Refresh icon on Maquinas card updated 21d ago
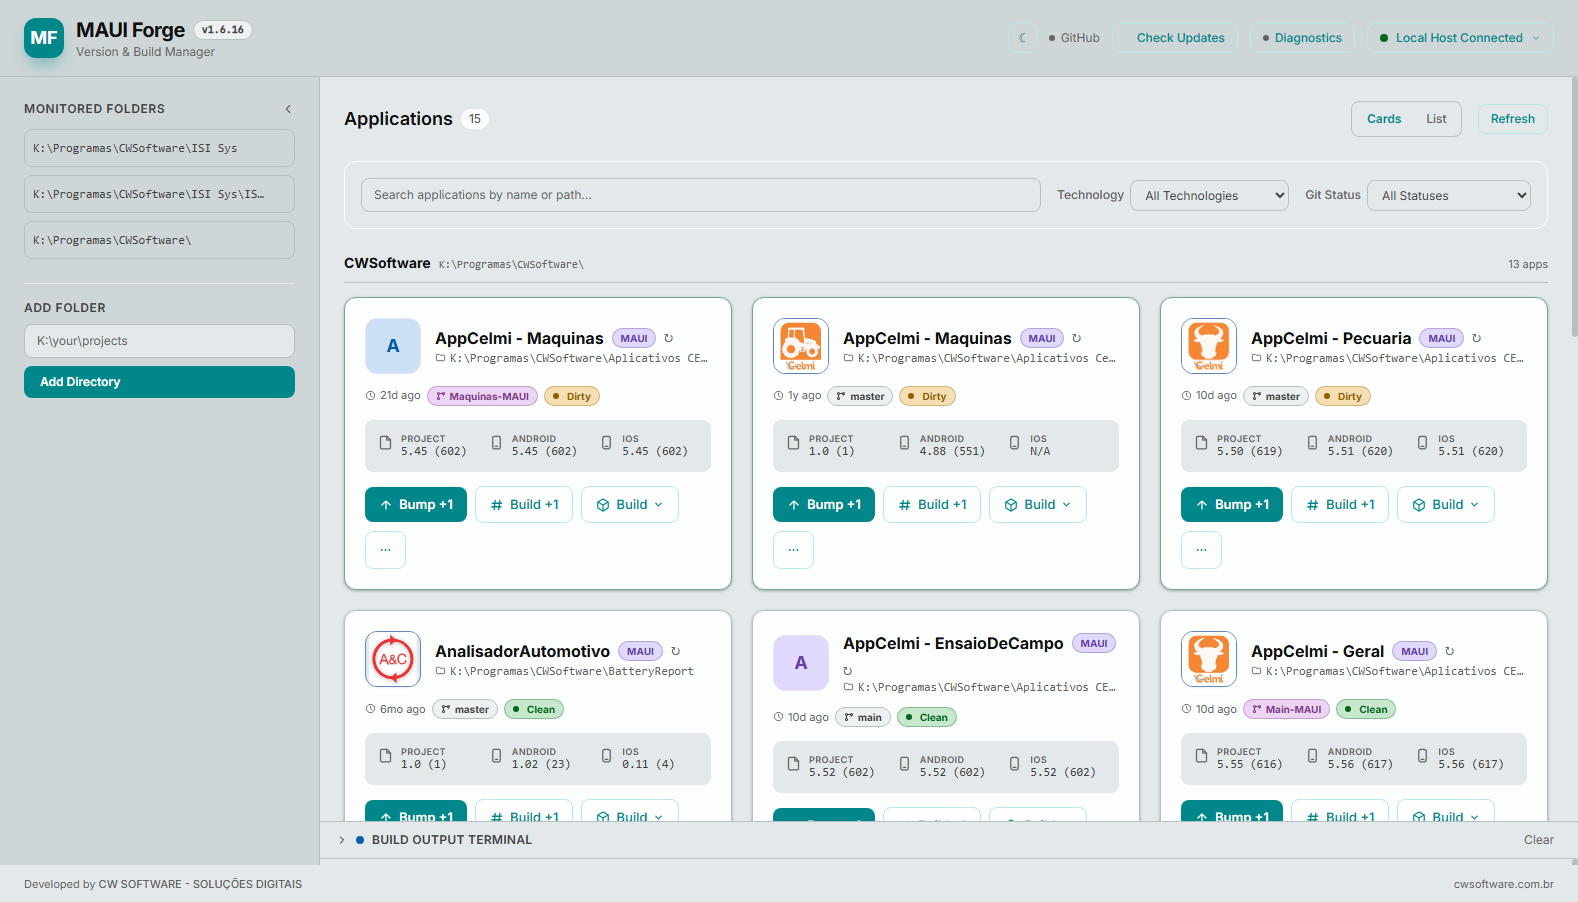 [x=669, y=338]
